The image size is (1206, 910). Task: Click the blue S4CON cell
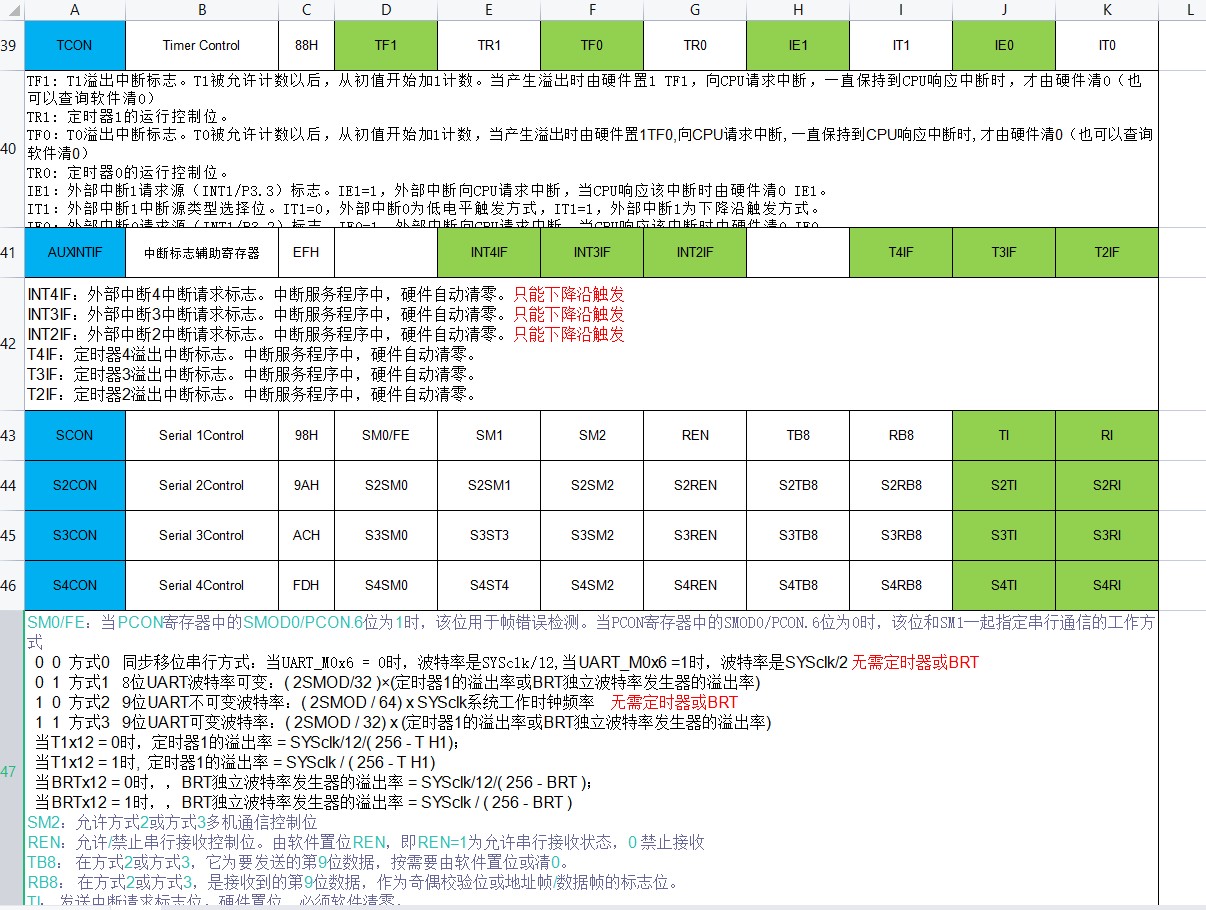[75, 585]
